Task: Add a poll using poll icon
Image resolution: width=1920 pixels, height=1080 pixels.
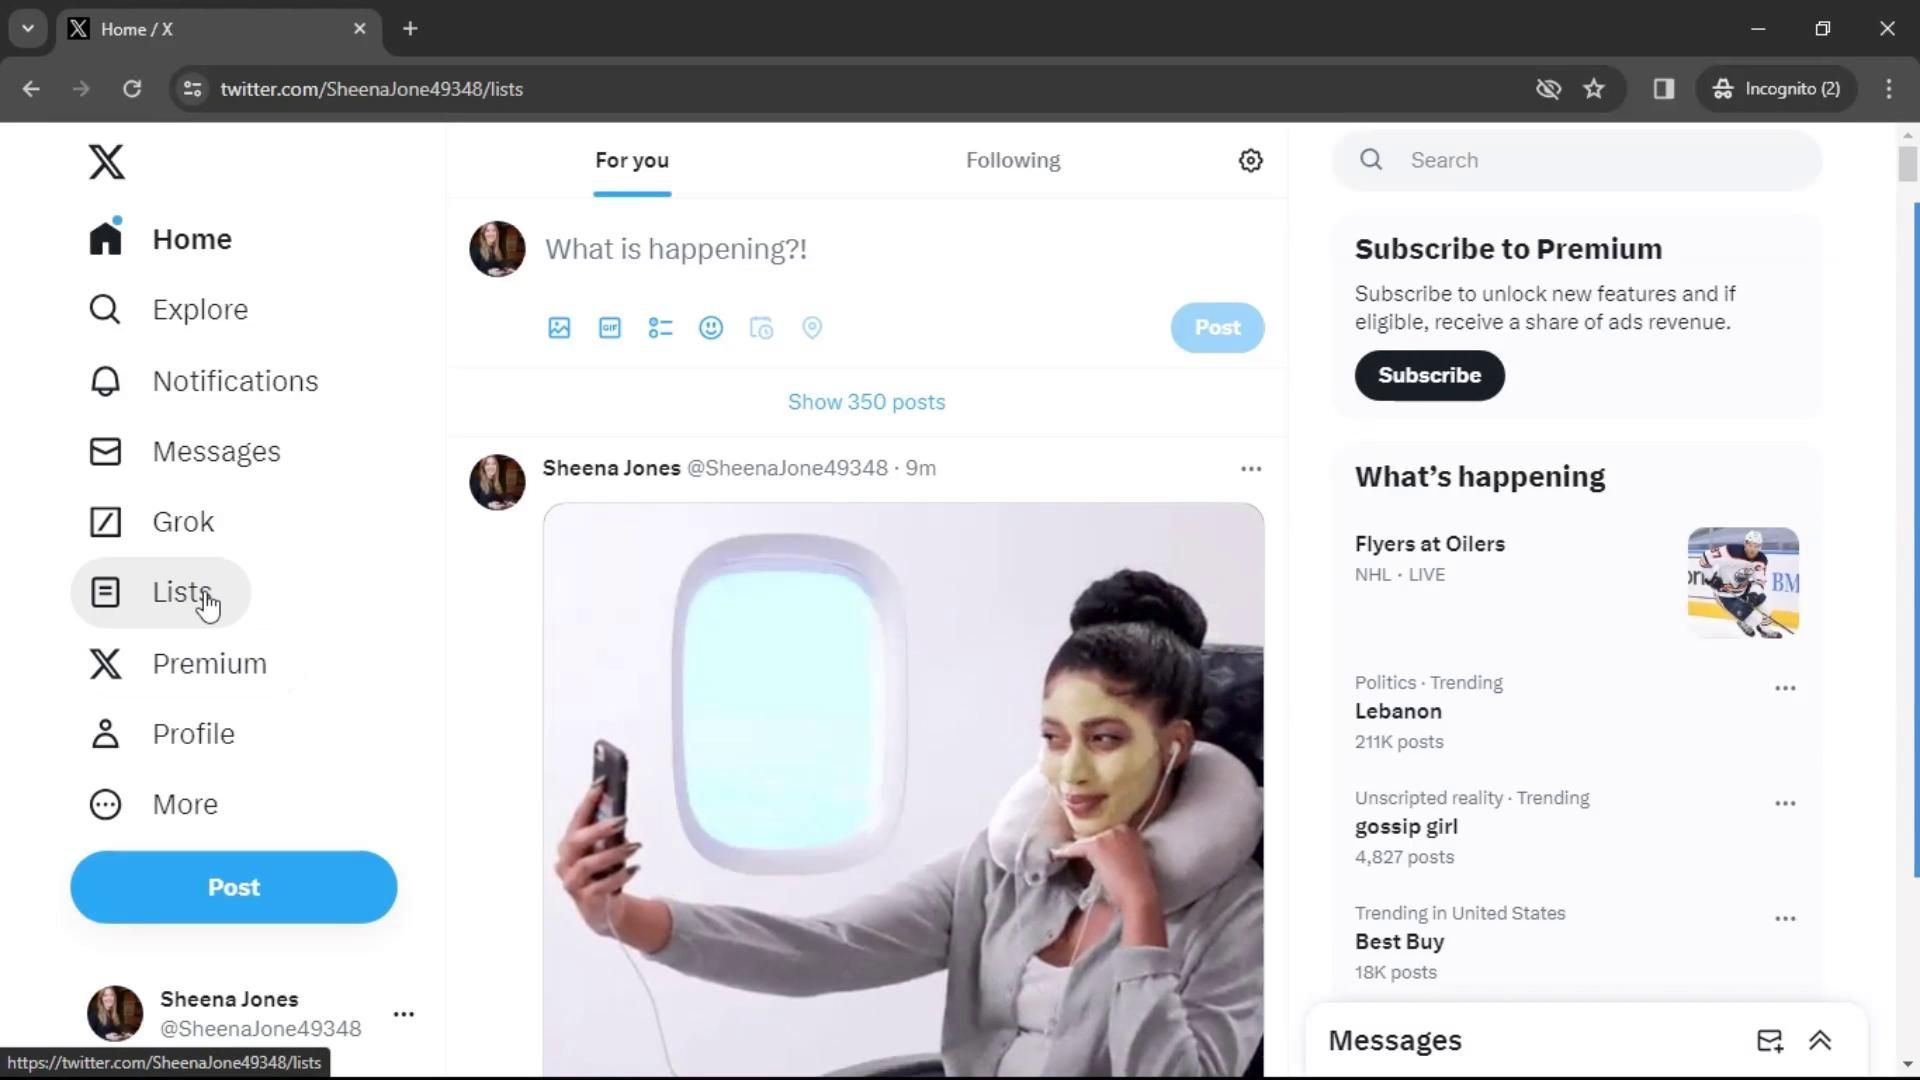Action: pyautogui.click(x=660, y=328)
